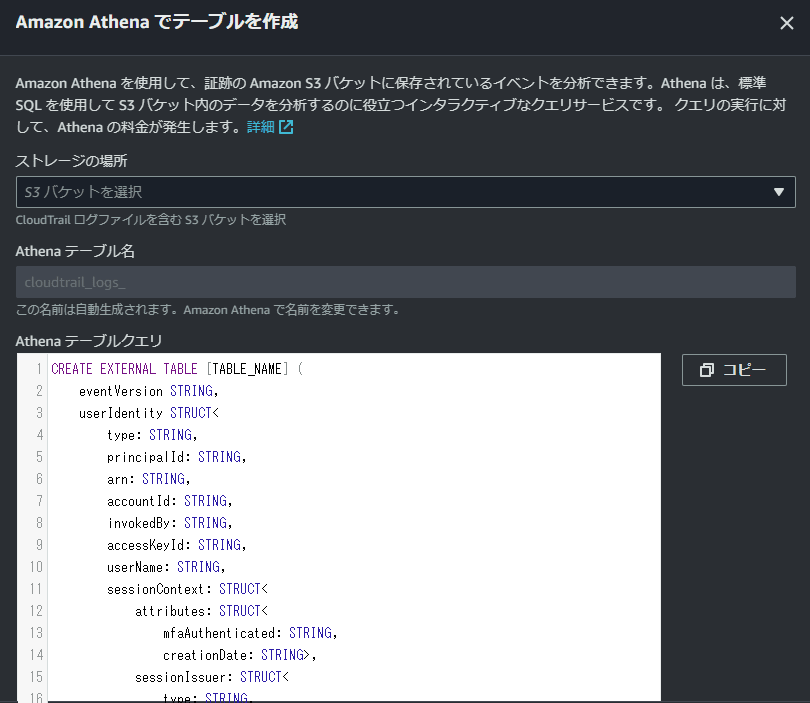Click the attributes: STRUCT< line
Image resolution: width=810 pixels, height=703 pixels.
pyautogui.click(x=201, y=611)
